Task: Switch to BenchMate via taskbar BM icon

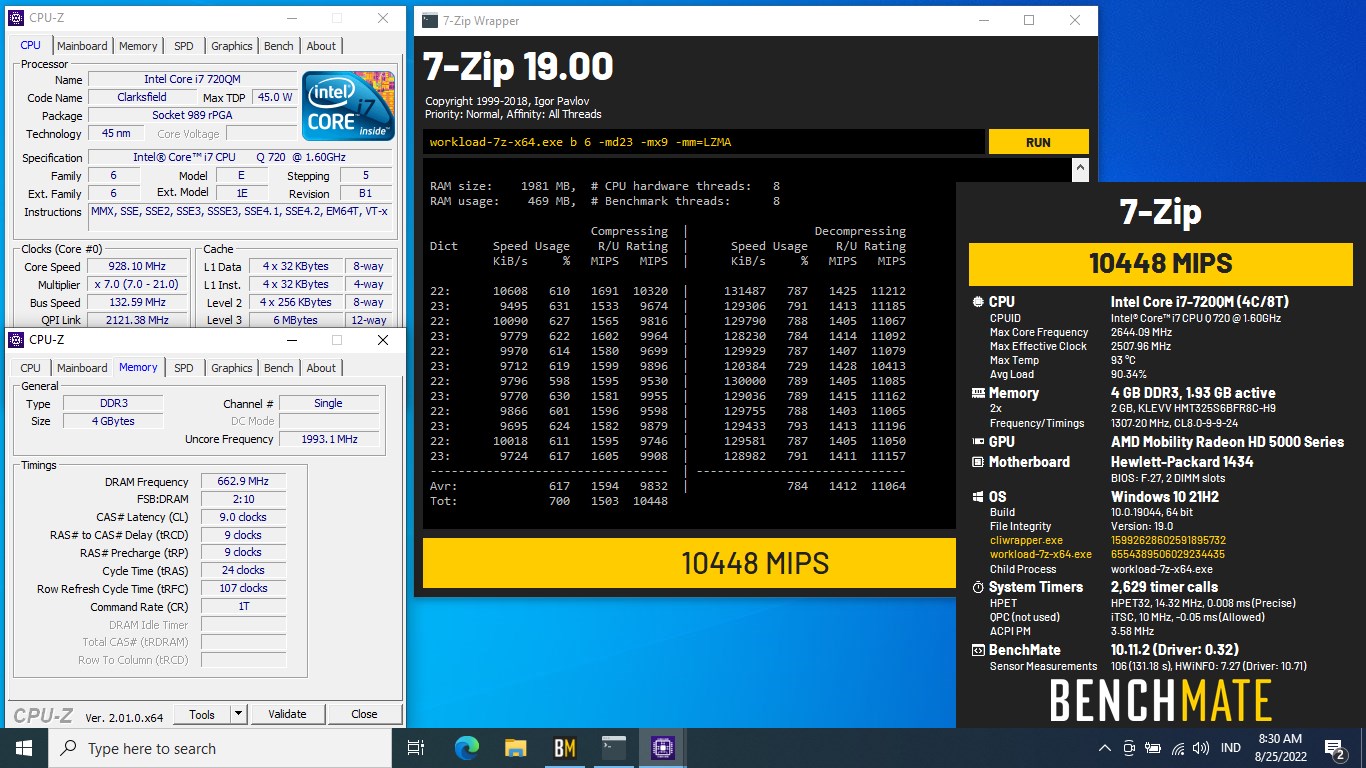Action: coord(564,748)
